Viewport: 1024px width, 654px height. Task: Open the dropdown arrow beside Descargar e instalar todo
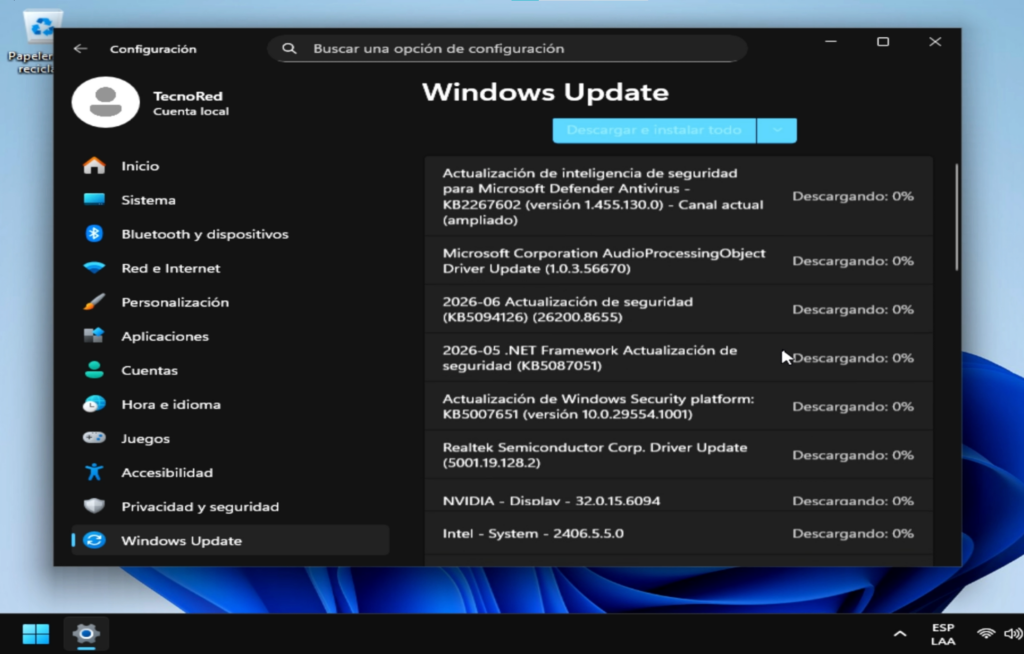click(x=777, y=130)
